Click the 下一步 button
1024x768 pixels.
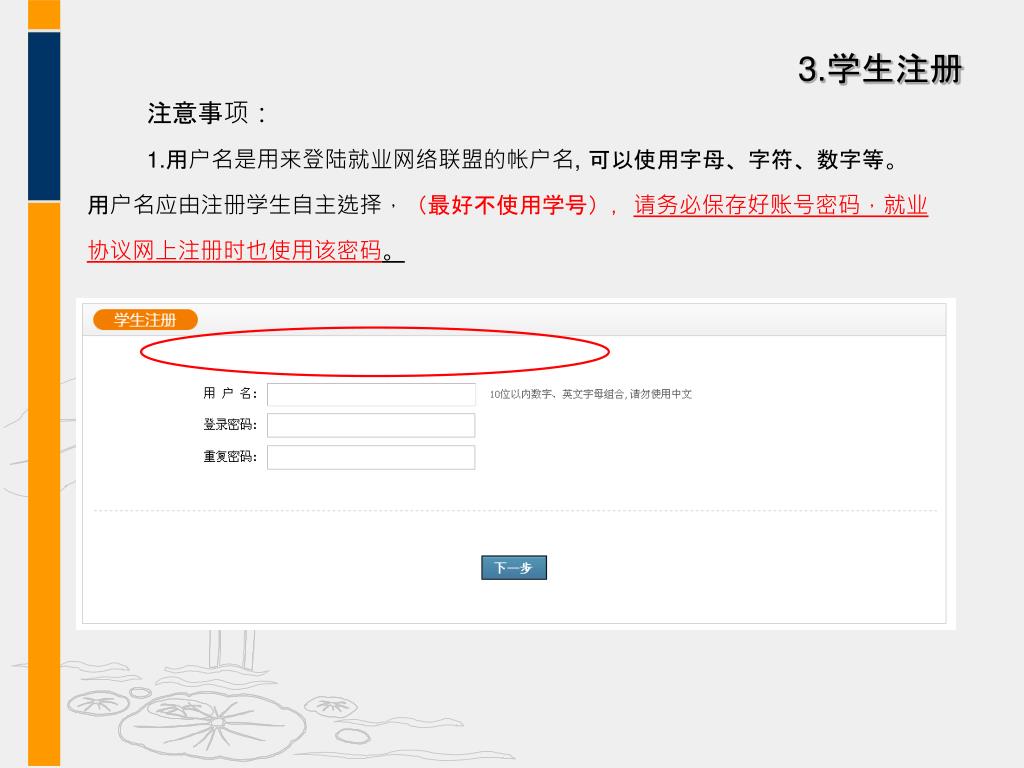pos(514,568)
